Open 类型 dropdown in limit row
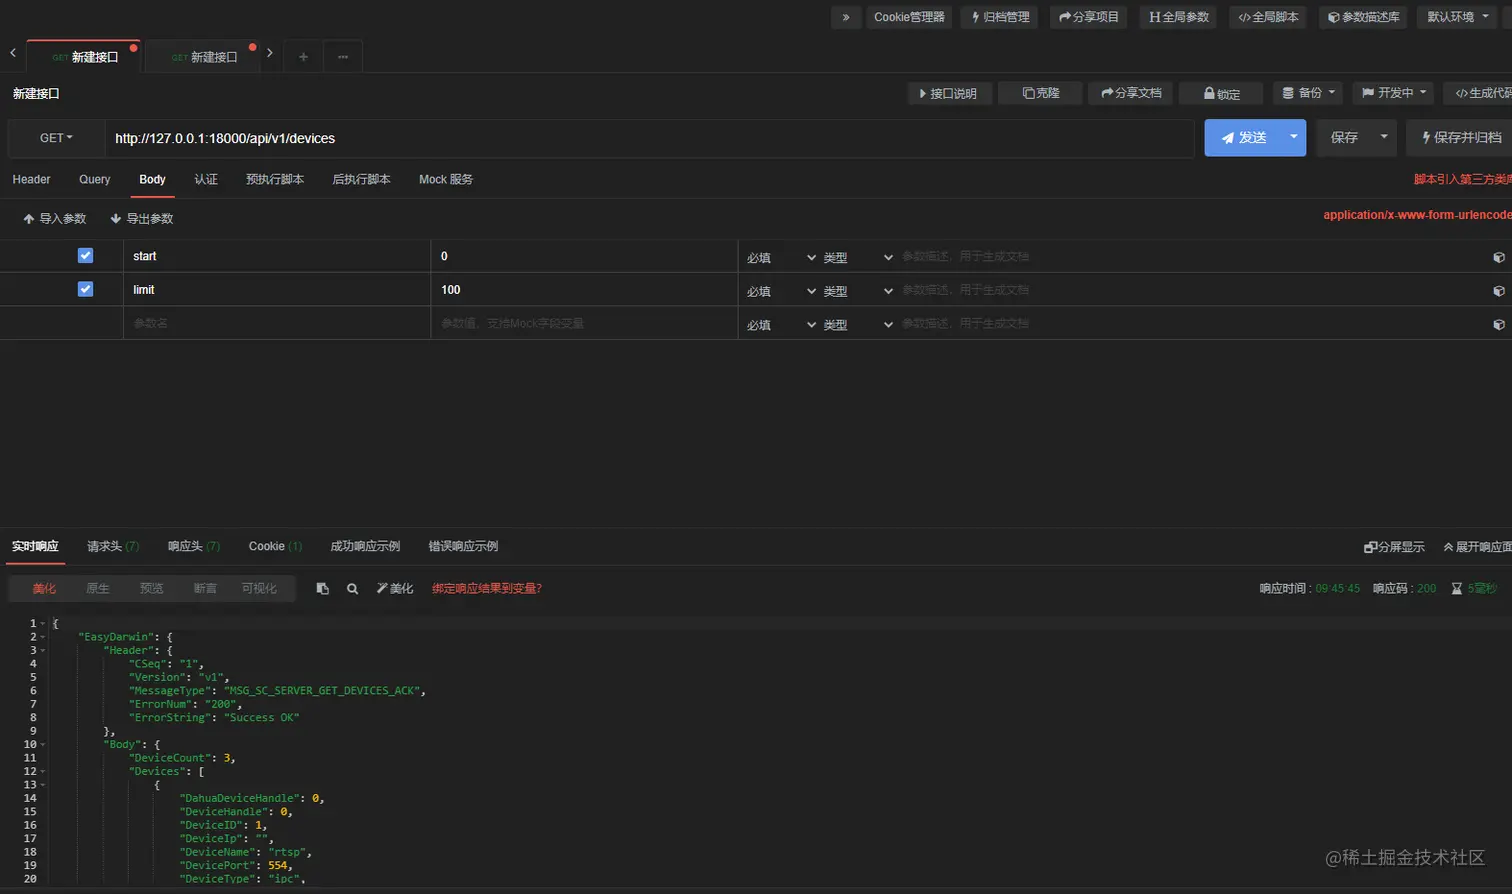The height and width of the screenshot is (894, 1512). 858,292
